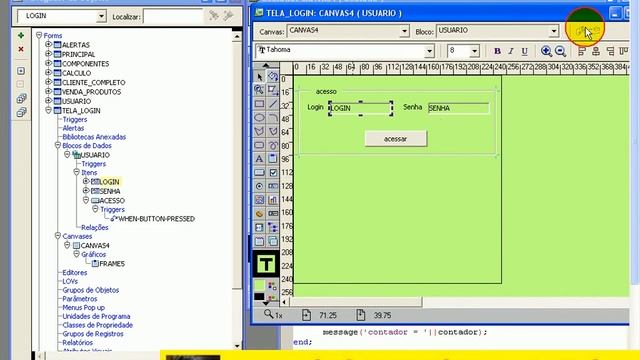Click the red X delete icon
Screen dimensions: 640x360
point(21,49)
